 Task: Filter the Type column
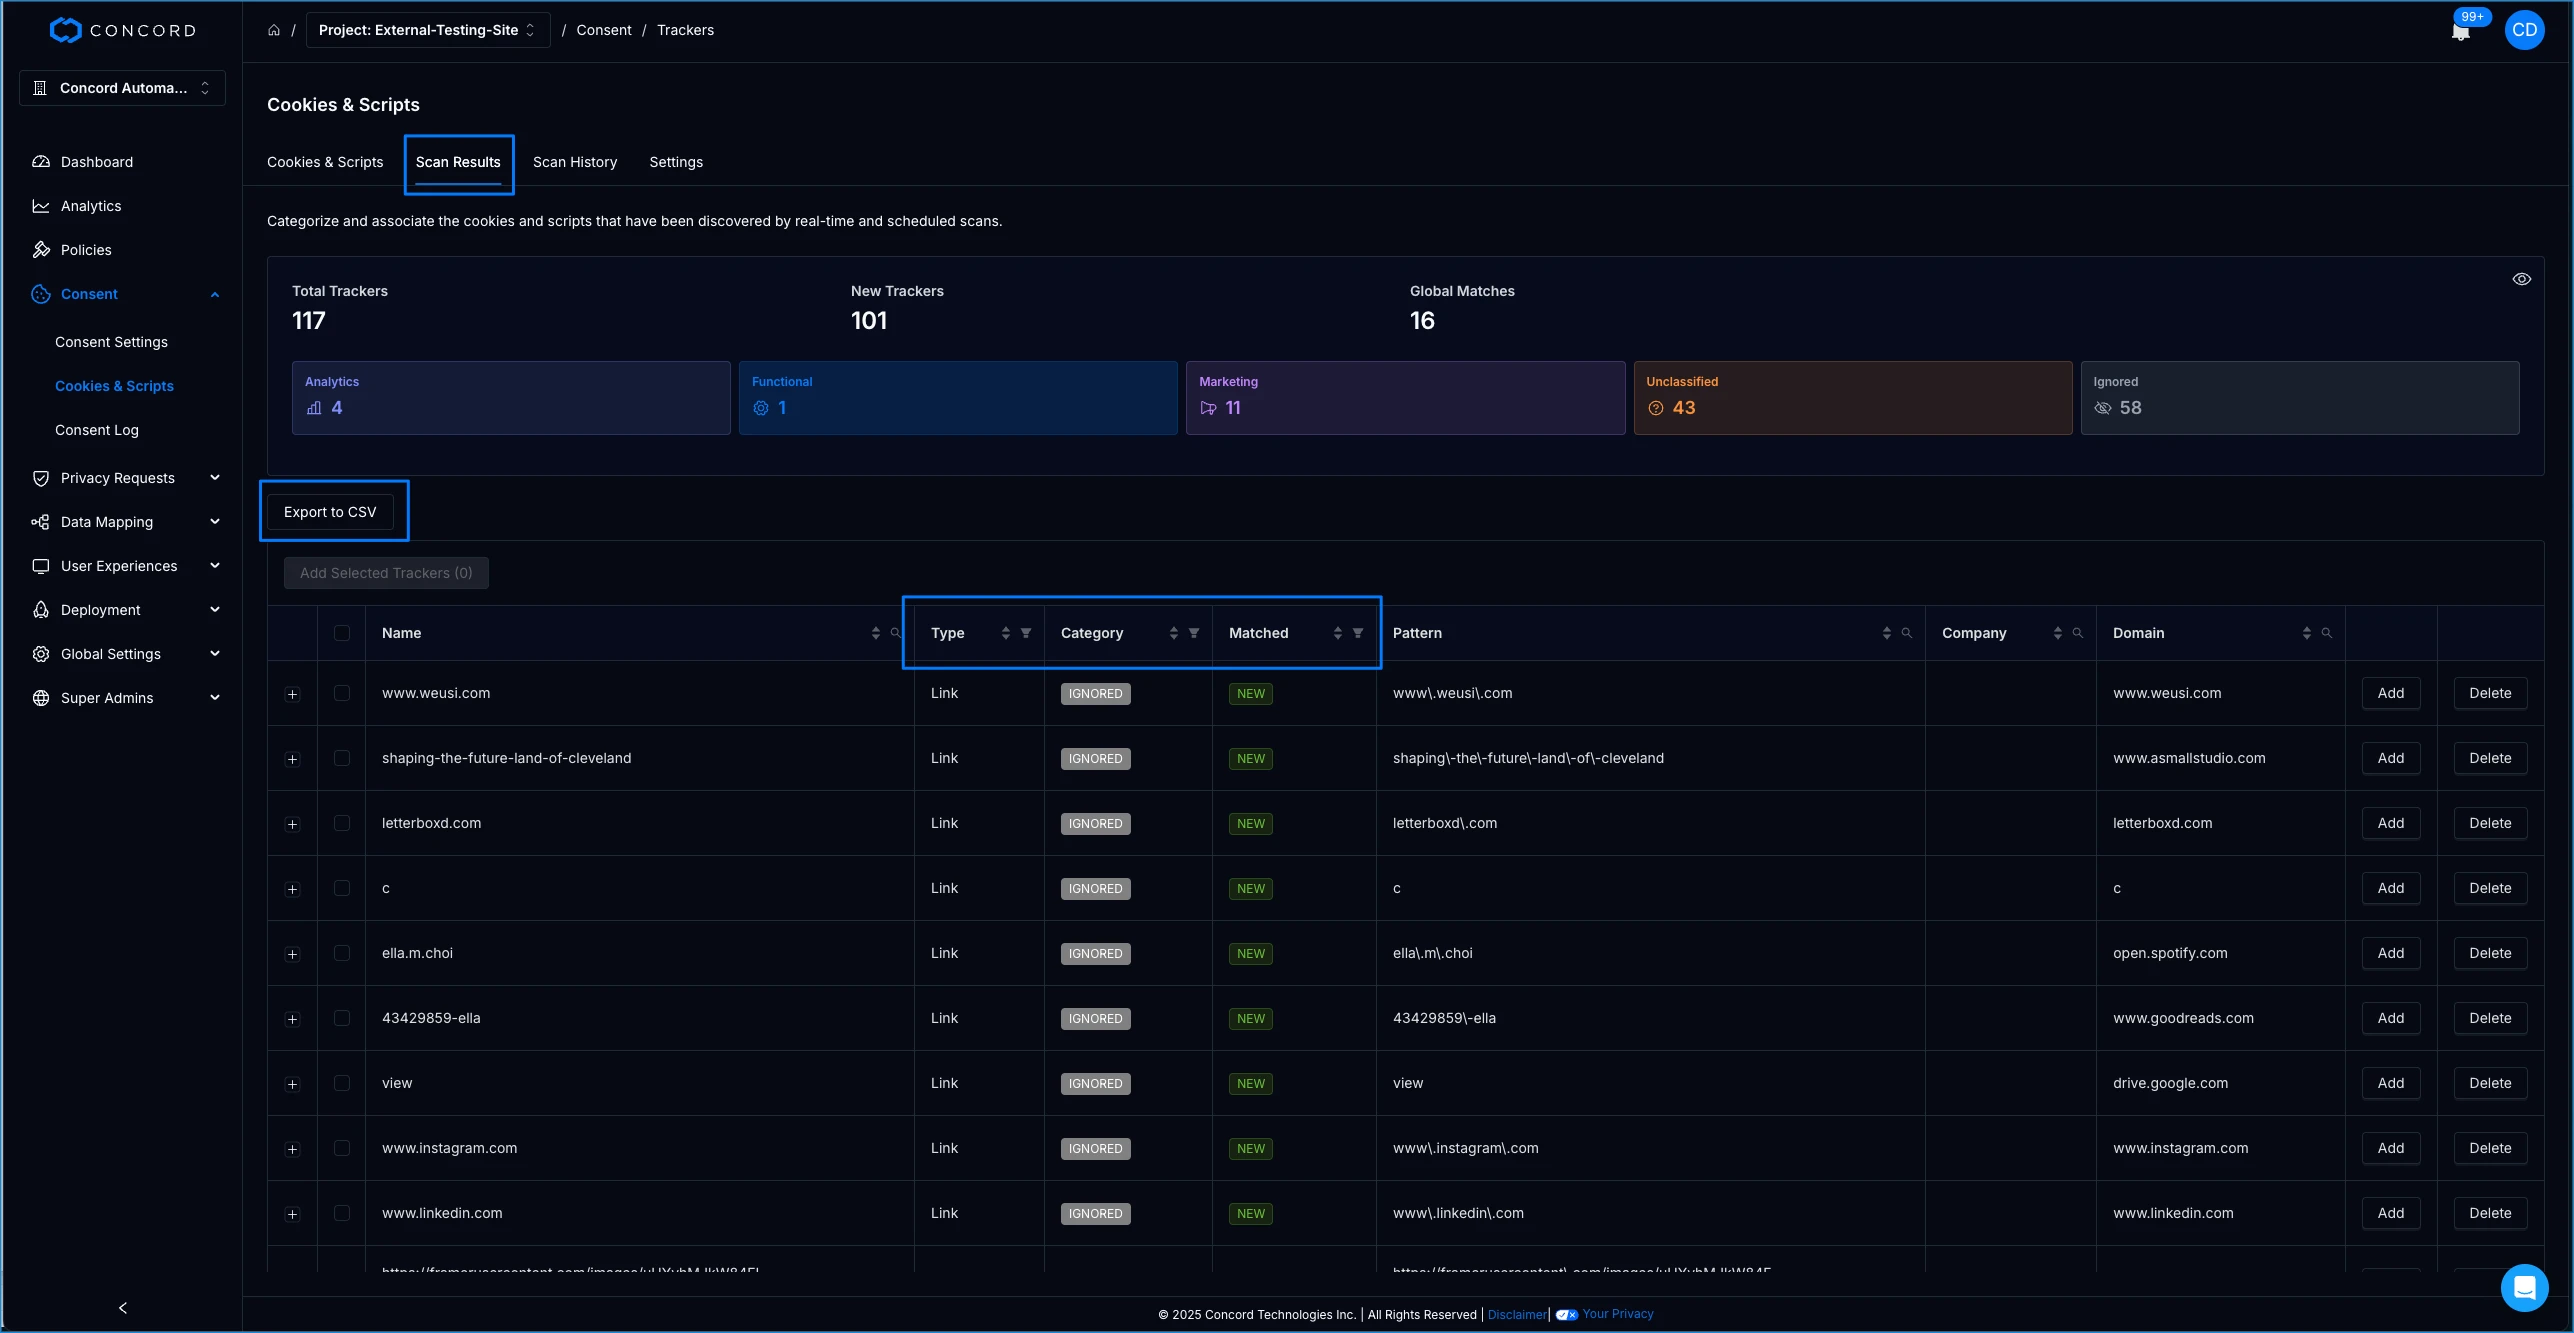pos(1026,633)
